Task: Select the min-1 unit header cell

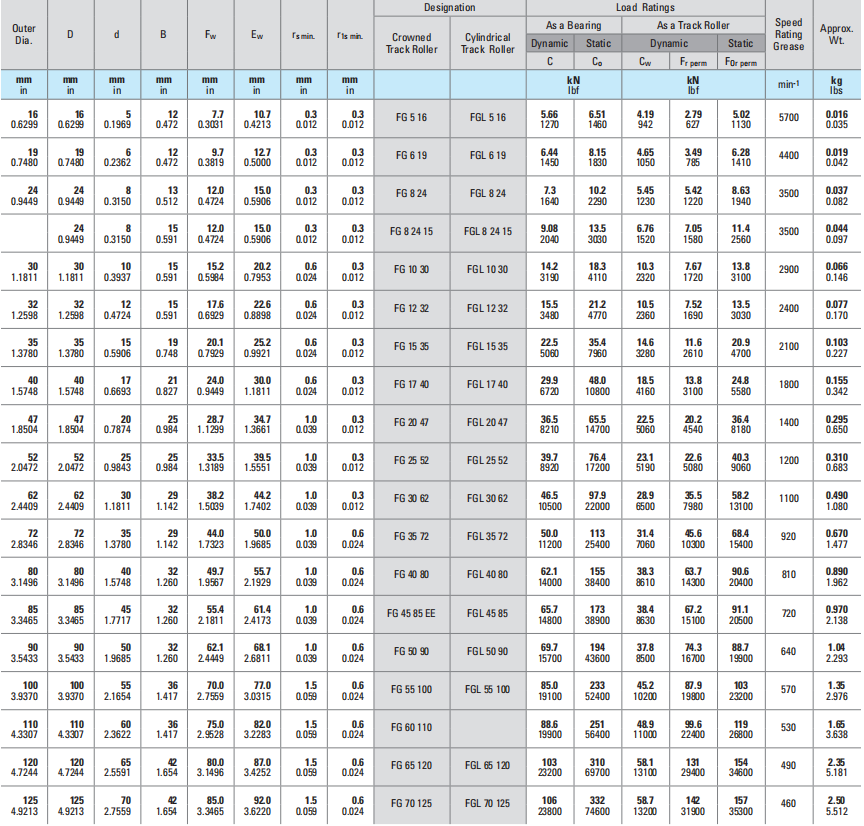Action: [788, 84]
